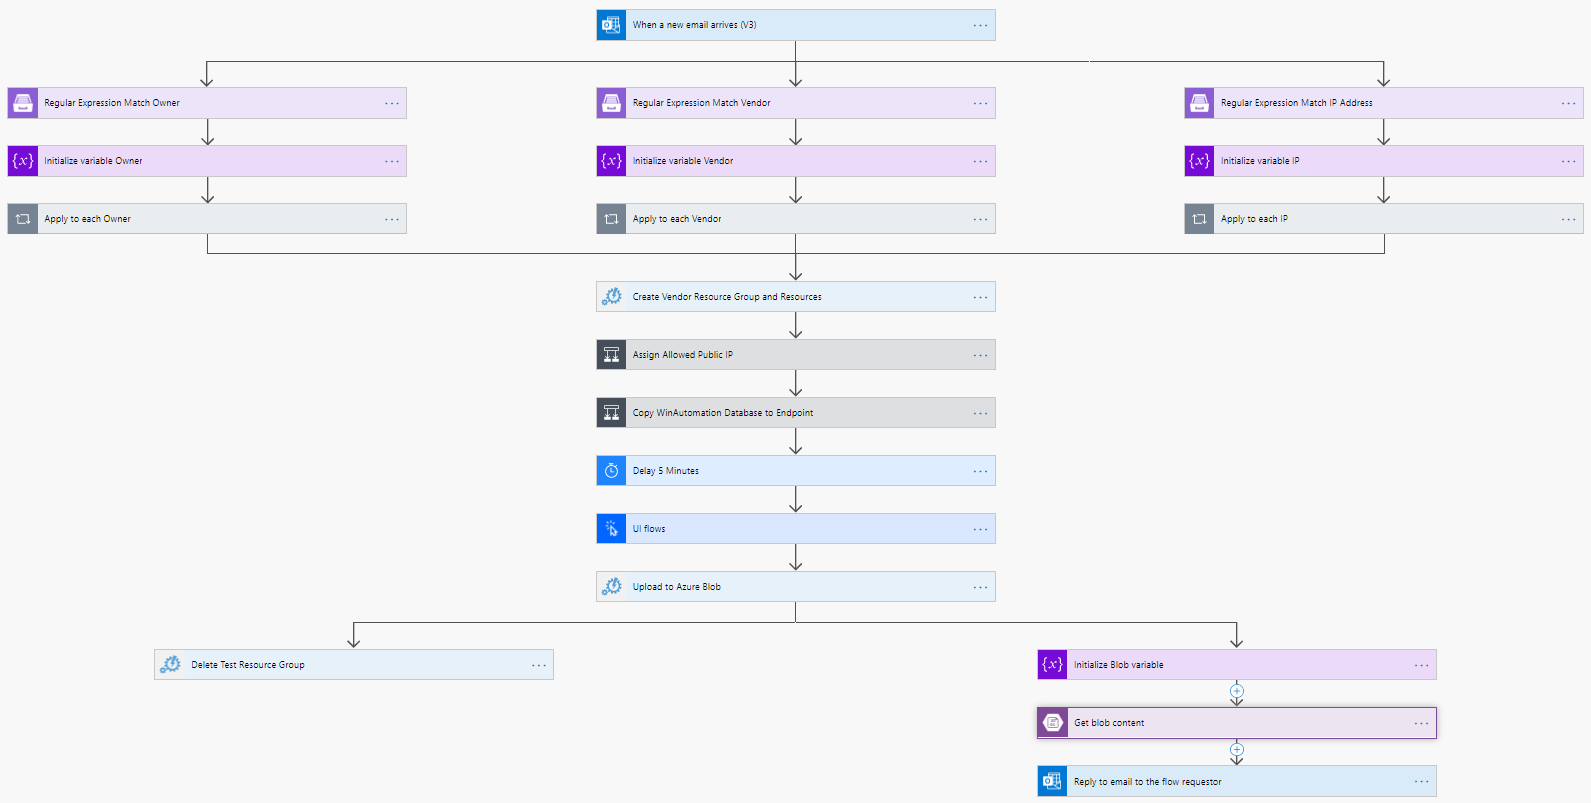Add step before Reply to email action
1591x803 pixels.
tap(1237, 749)
